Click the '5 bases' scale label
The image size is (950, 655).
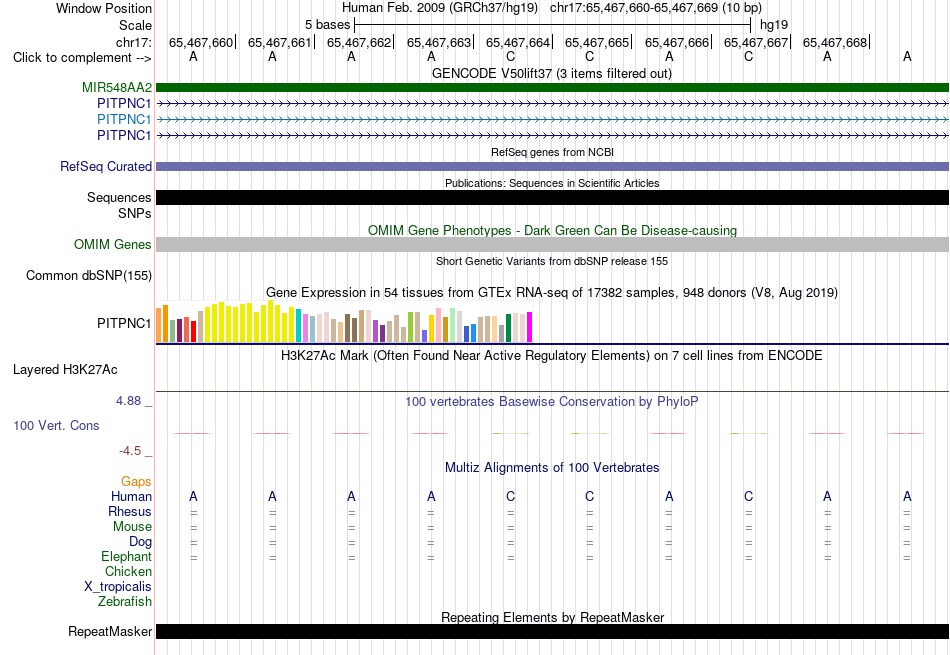click(327, 25)
